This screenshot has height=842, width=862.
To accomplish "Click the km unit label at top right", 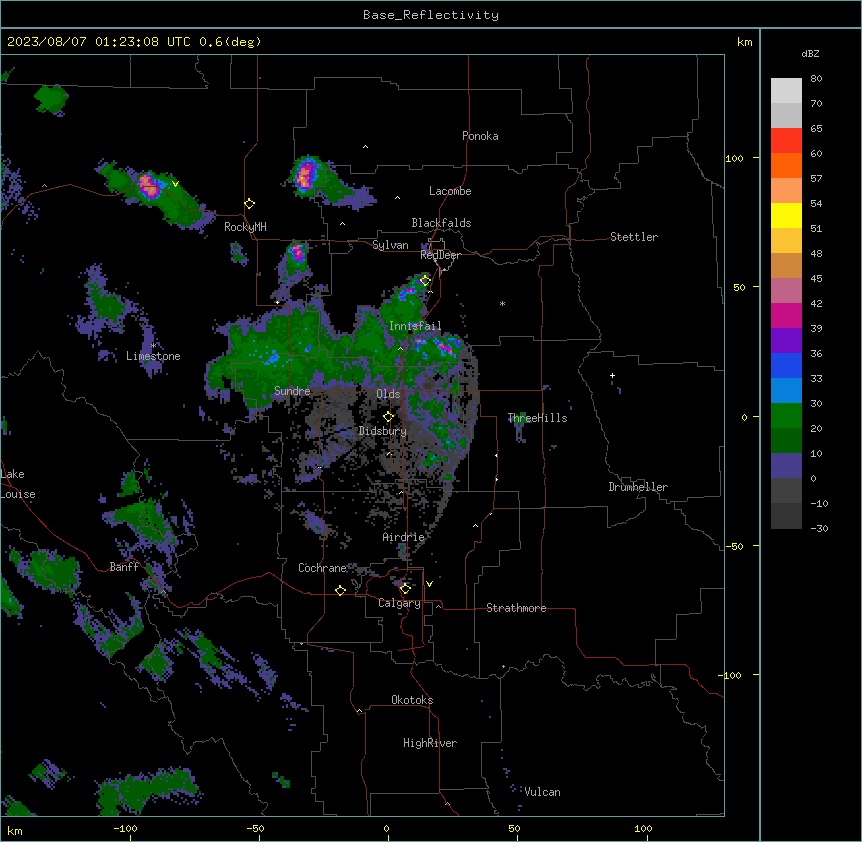I will 745,42.
